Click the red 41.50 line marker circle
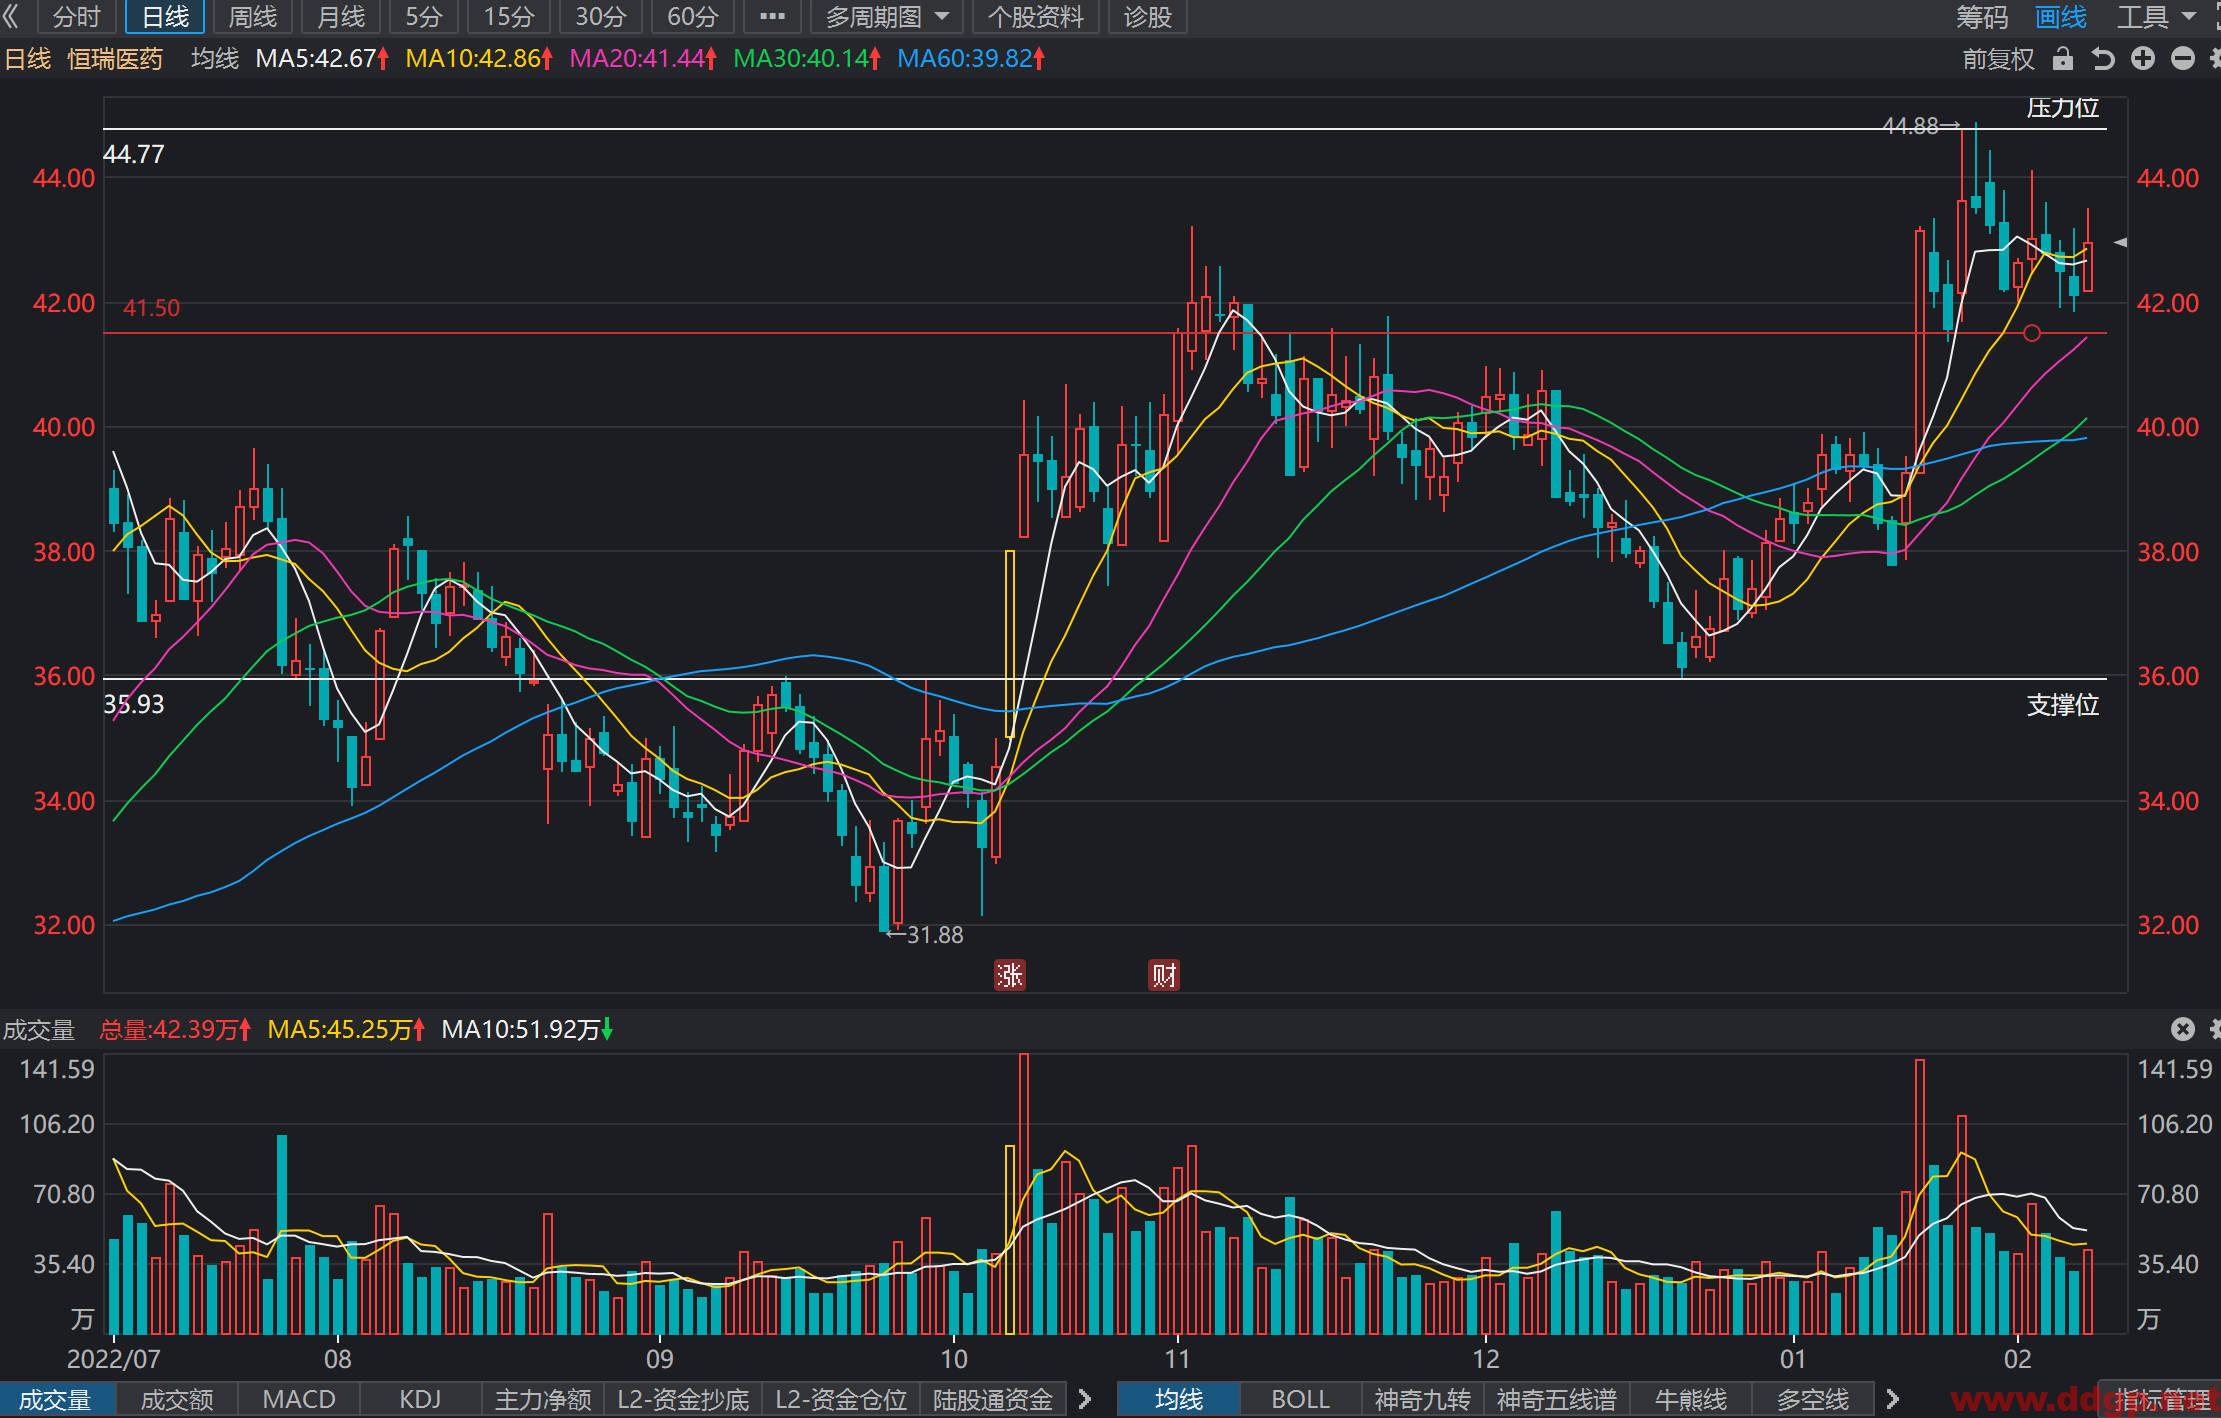The image size is (2221, 1418). 2032,333
